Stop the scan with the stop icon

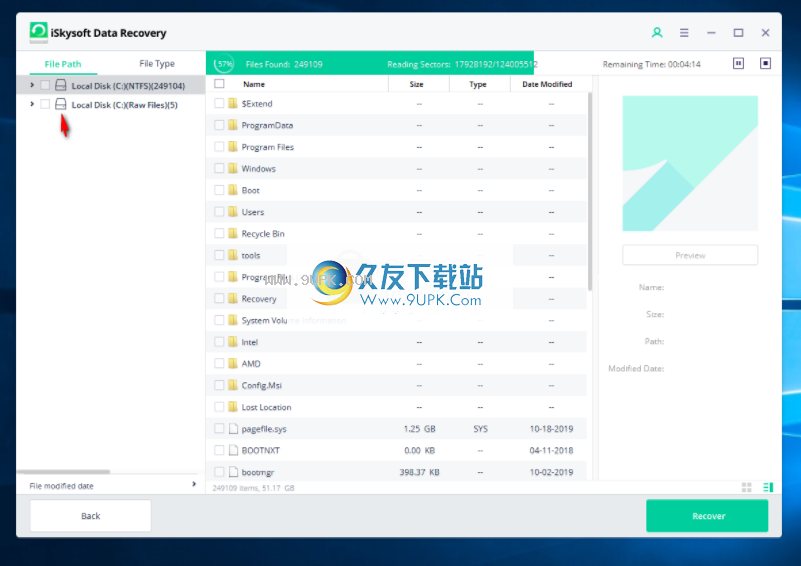pos(765,63)
